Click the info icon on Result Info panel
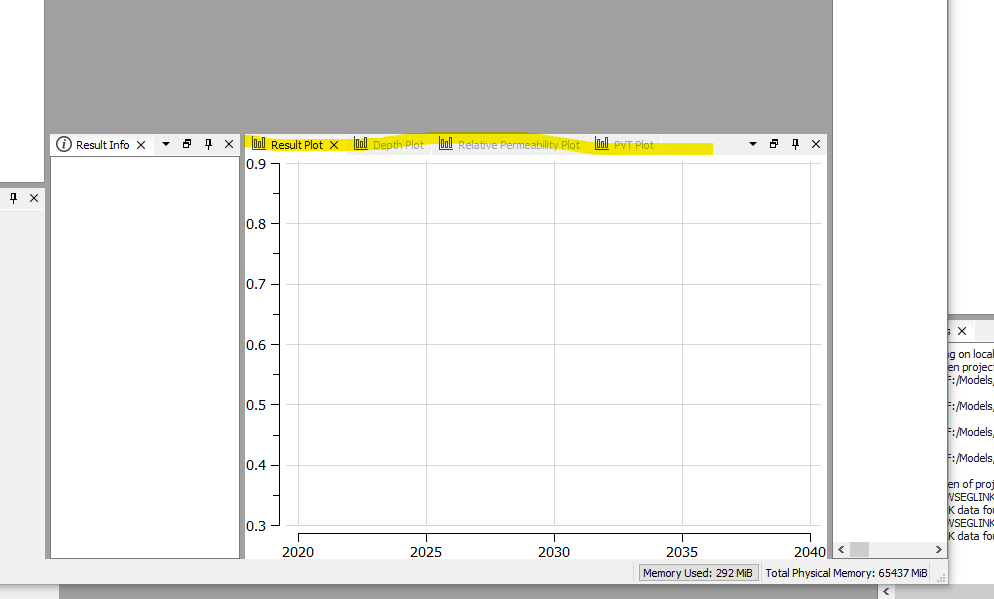The width and height of the screenshot is (994, 599). coord(64,144)
